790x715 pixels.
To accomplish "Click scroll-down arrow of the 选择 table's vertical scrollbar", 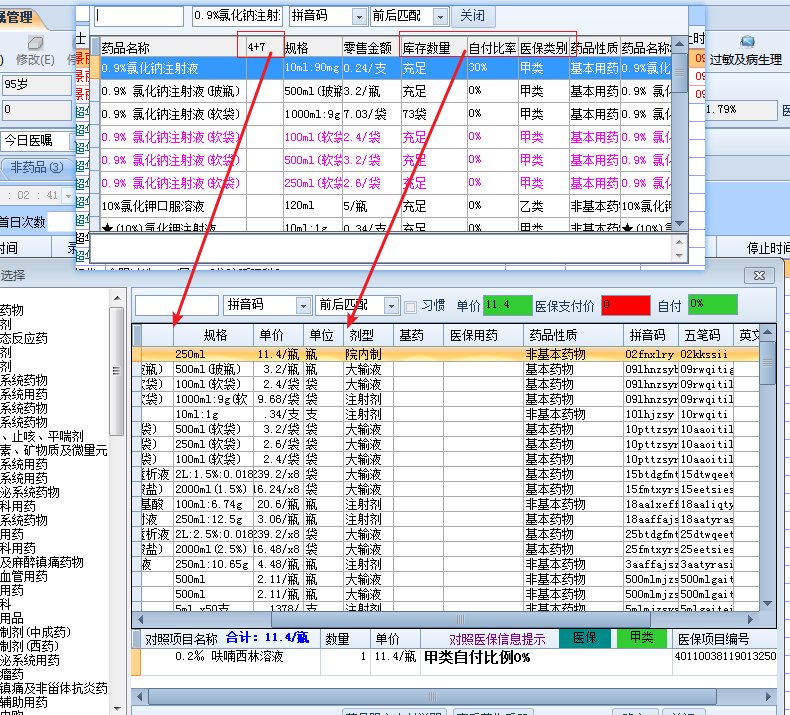I will click(767, 603).
